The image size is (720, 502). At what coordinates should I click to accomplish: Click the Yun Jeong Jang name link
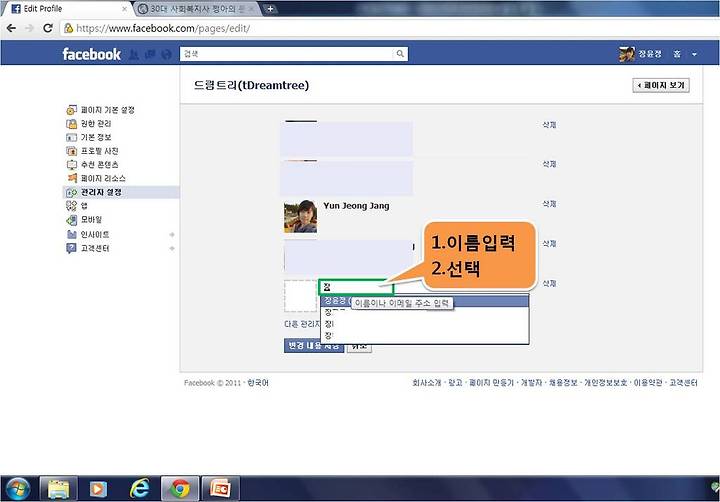tap(356, 206)
